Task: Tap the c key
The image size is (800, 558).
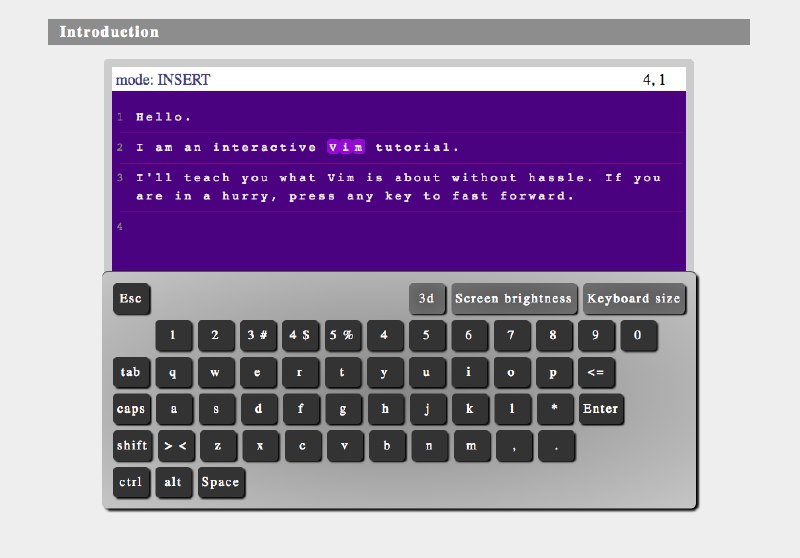Action: click(x=303, y=445)
